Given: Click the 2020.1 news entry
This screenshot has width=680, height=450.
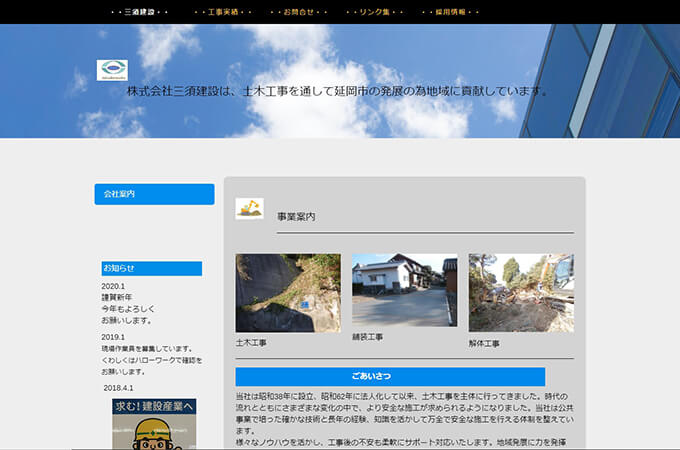Looking at the screenshot, I should point(113,286).
